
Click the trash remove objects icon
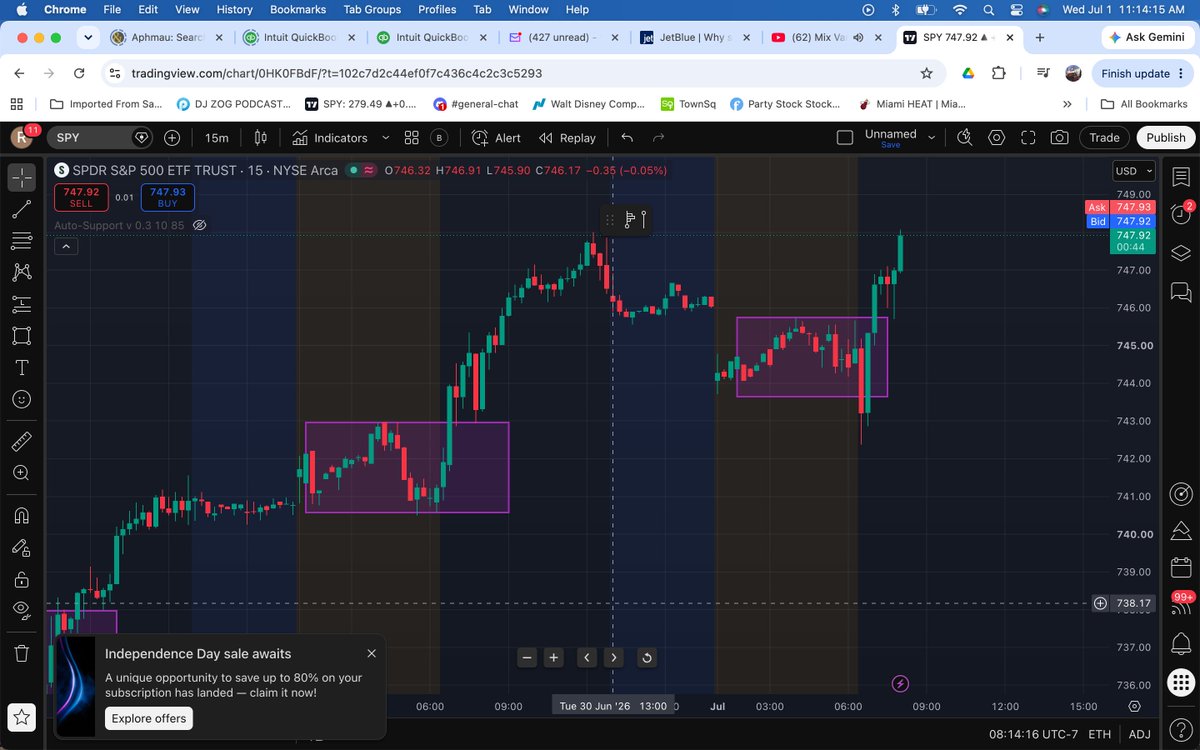(22, 653)
